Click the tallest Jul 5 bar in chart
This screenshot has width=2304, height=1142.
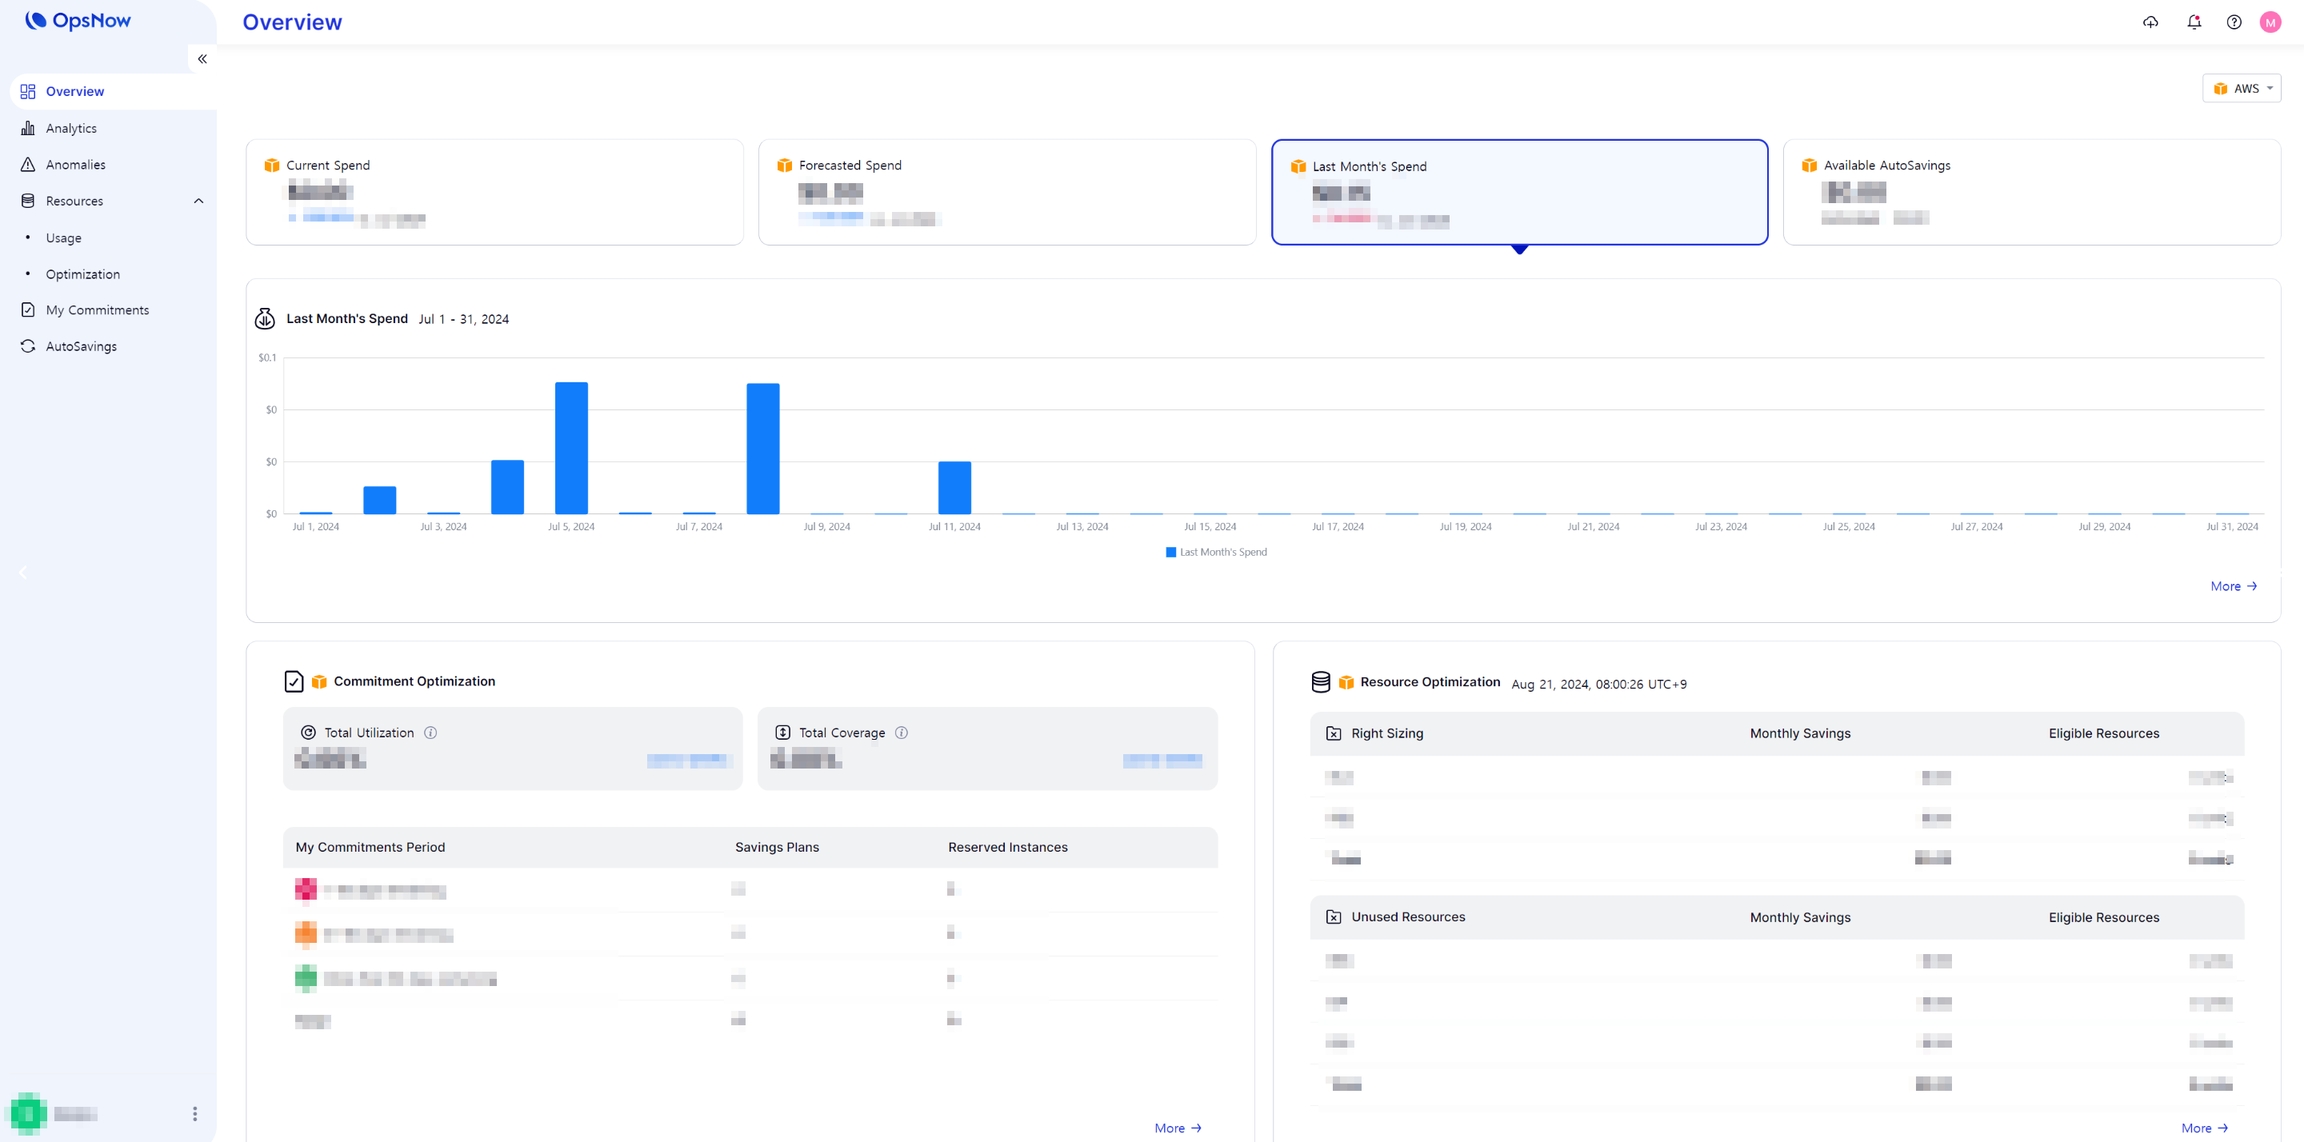tap(571, 448)
